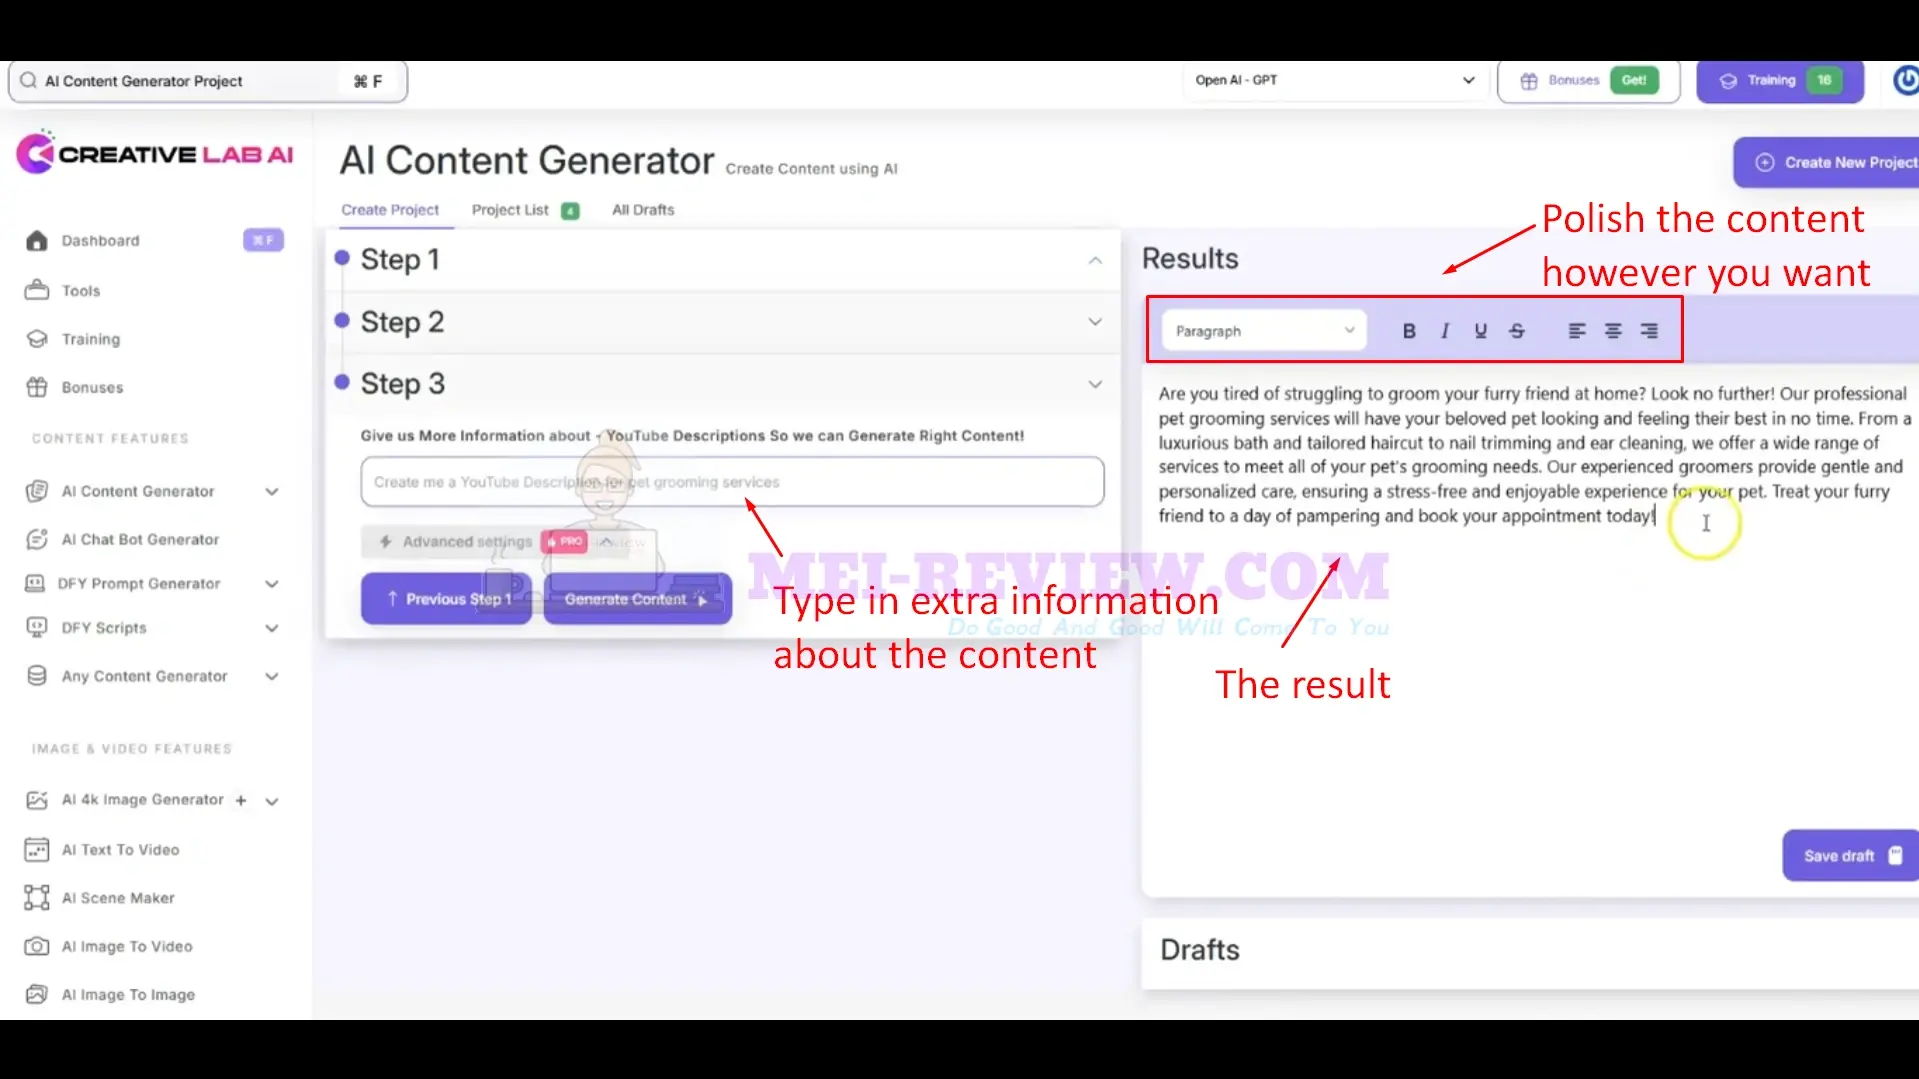This screenshot has width=1919, height=1079.
Task: Focus the AI Content Generator Project search box
Action: 208,81
